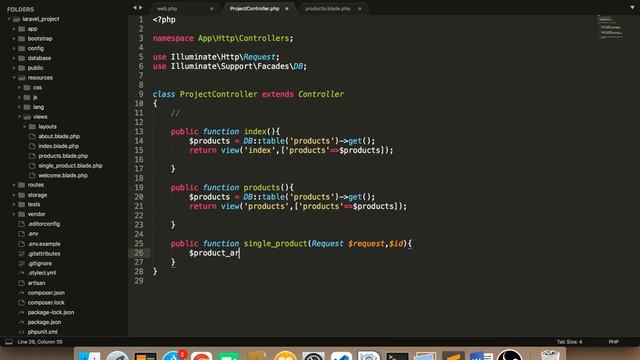Open package.json in the sidebar
The image size is (640, 360).
tap(44, 322)
